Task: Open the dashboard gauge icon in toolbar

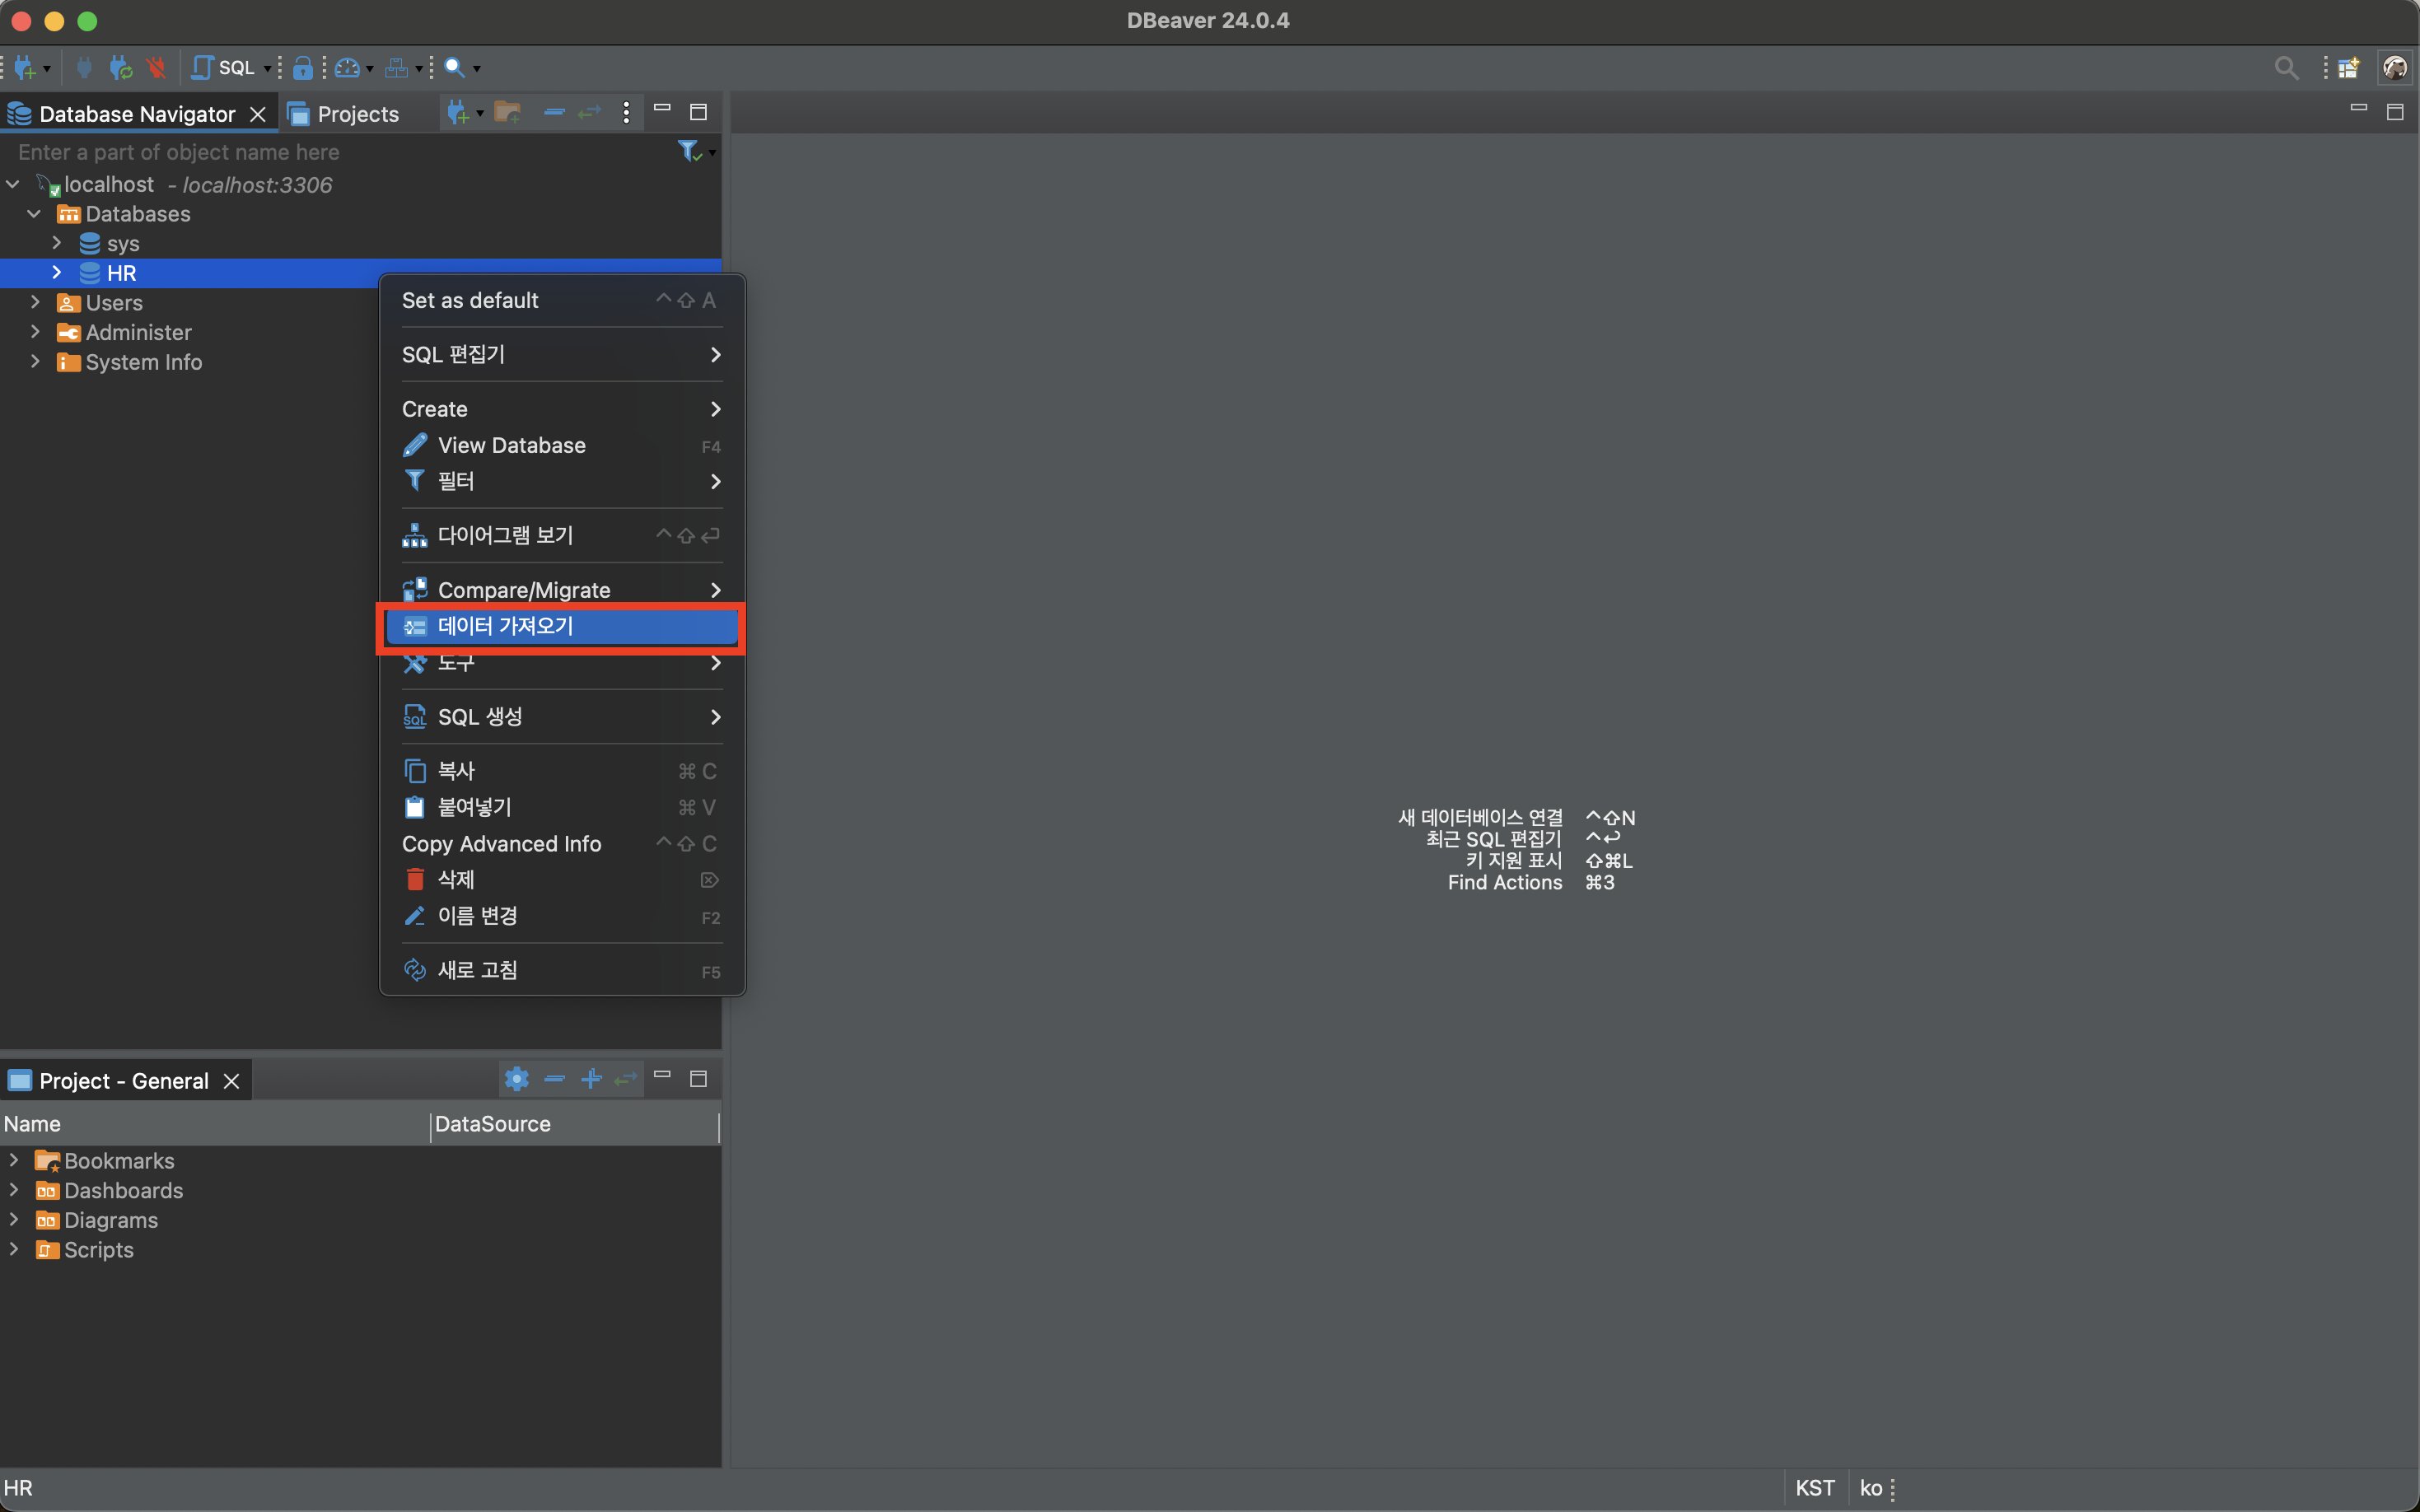Action: point(347,67)
